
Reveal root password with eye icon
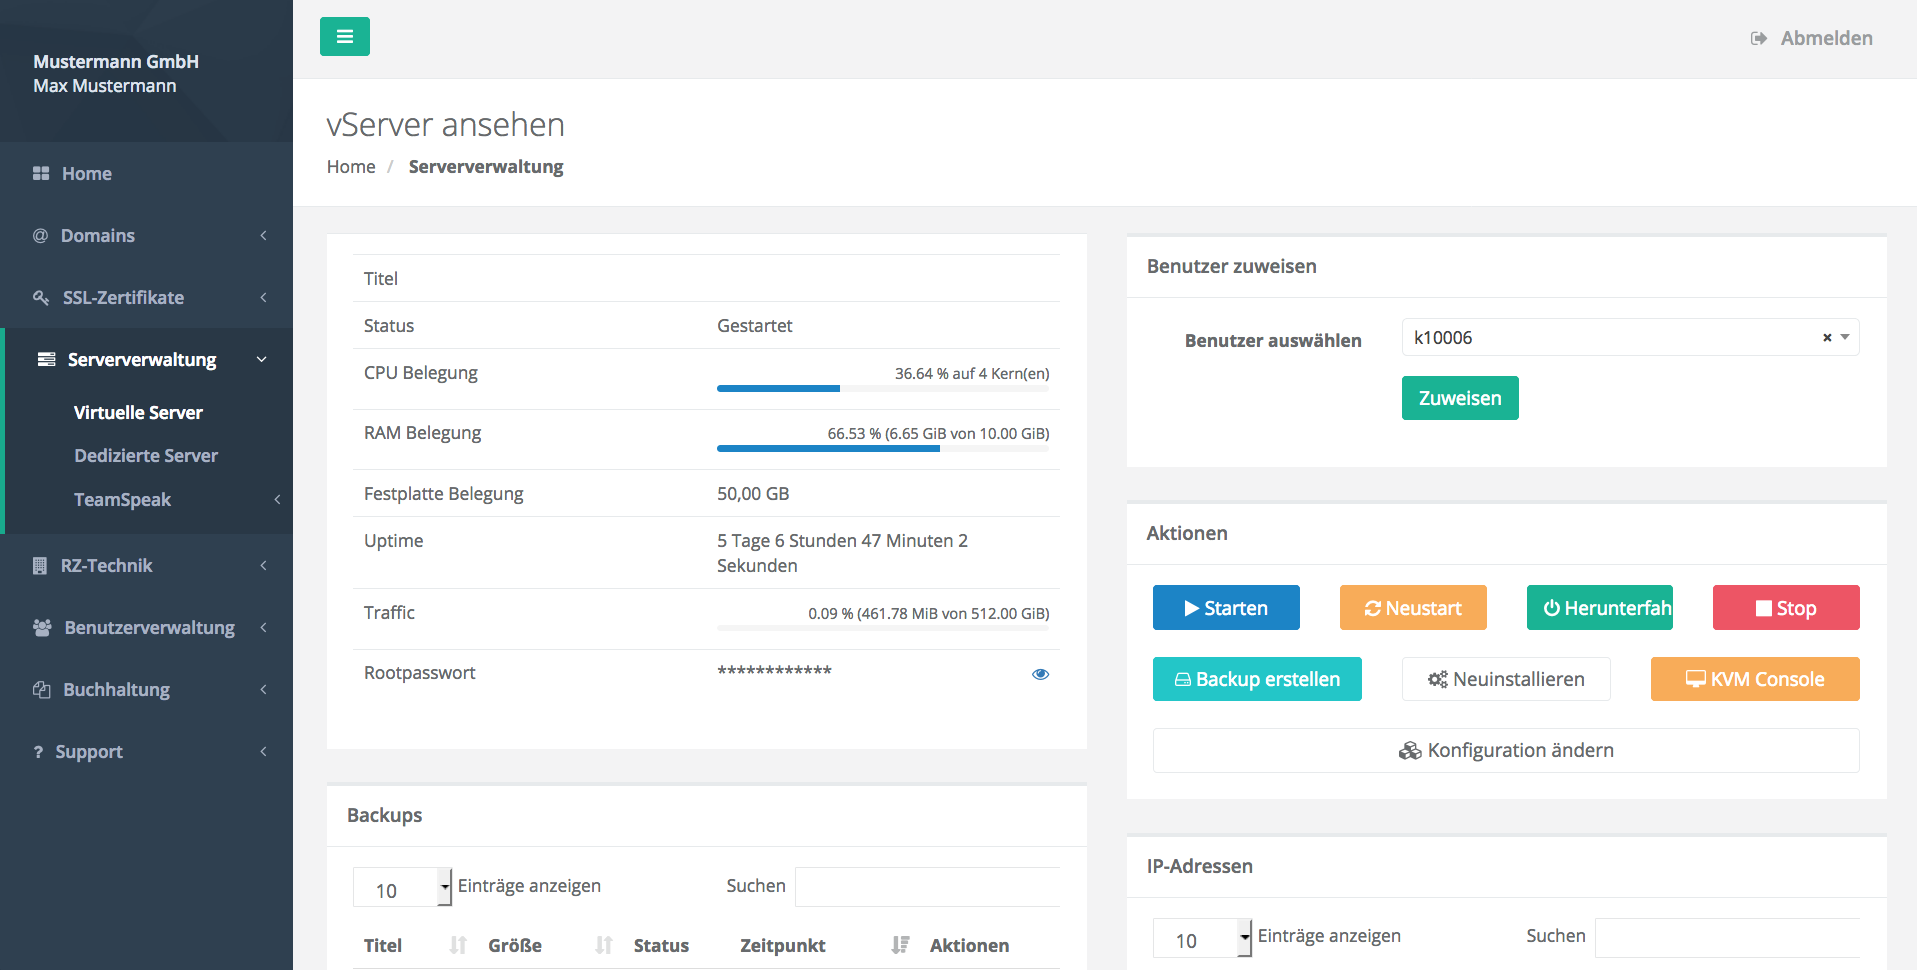(1040, 674)
